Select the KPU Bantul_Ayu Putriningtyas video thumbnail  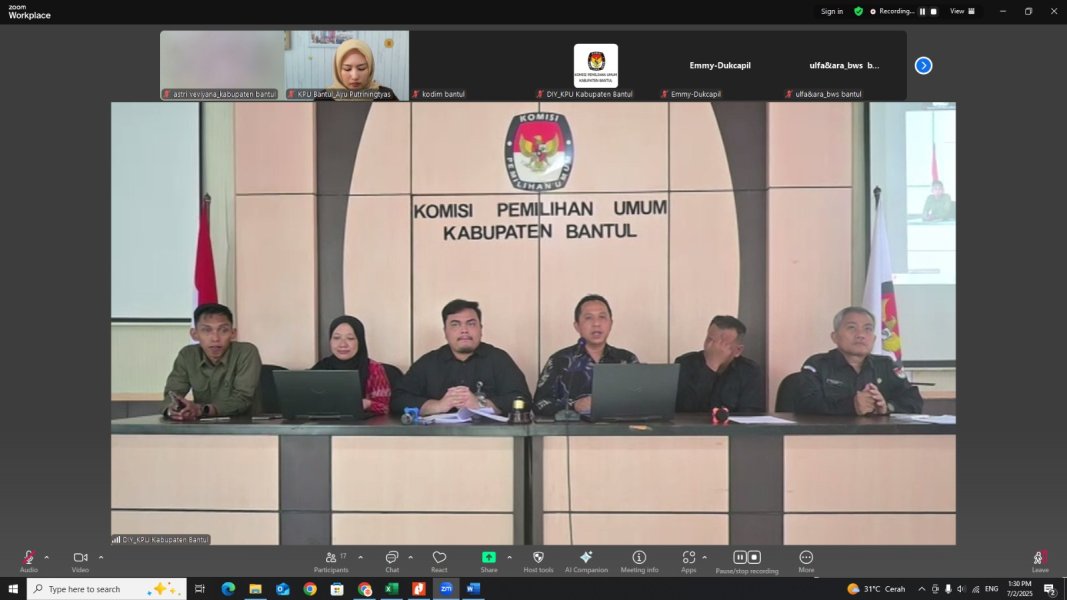click(346, 65)
